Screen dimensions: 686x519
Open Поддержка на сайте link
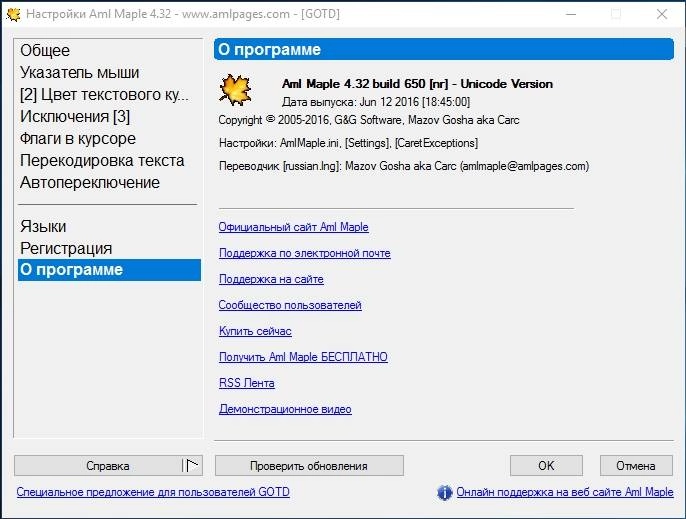pyautogui.click(x=271, y=279)
